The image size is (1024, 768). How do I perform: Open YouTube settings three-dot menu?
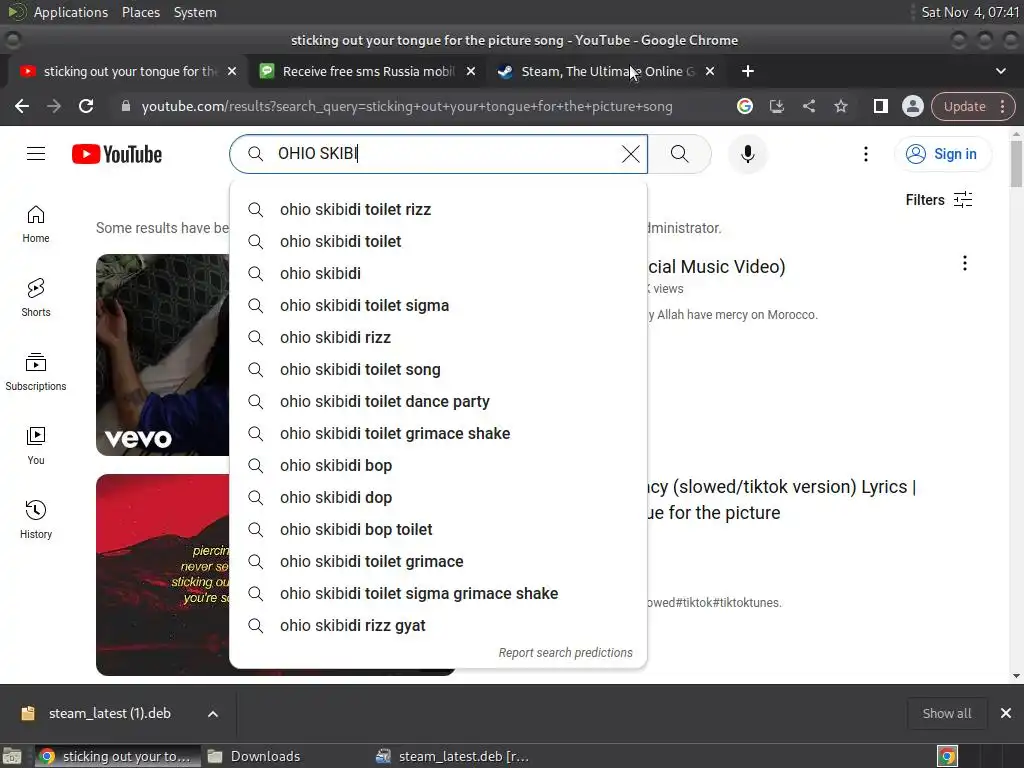(866, 154)
